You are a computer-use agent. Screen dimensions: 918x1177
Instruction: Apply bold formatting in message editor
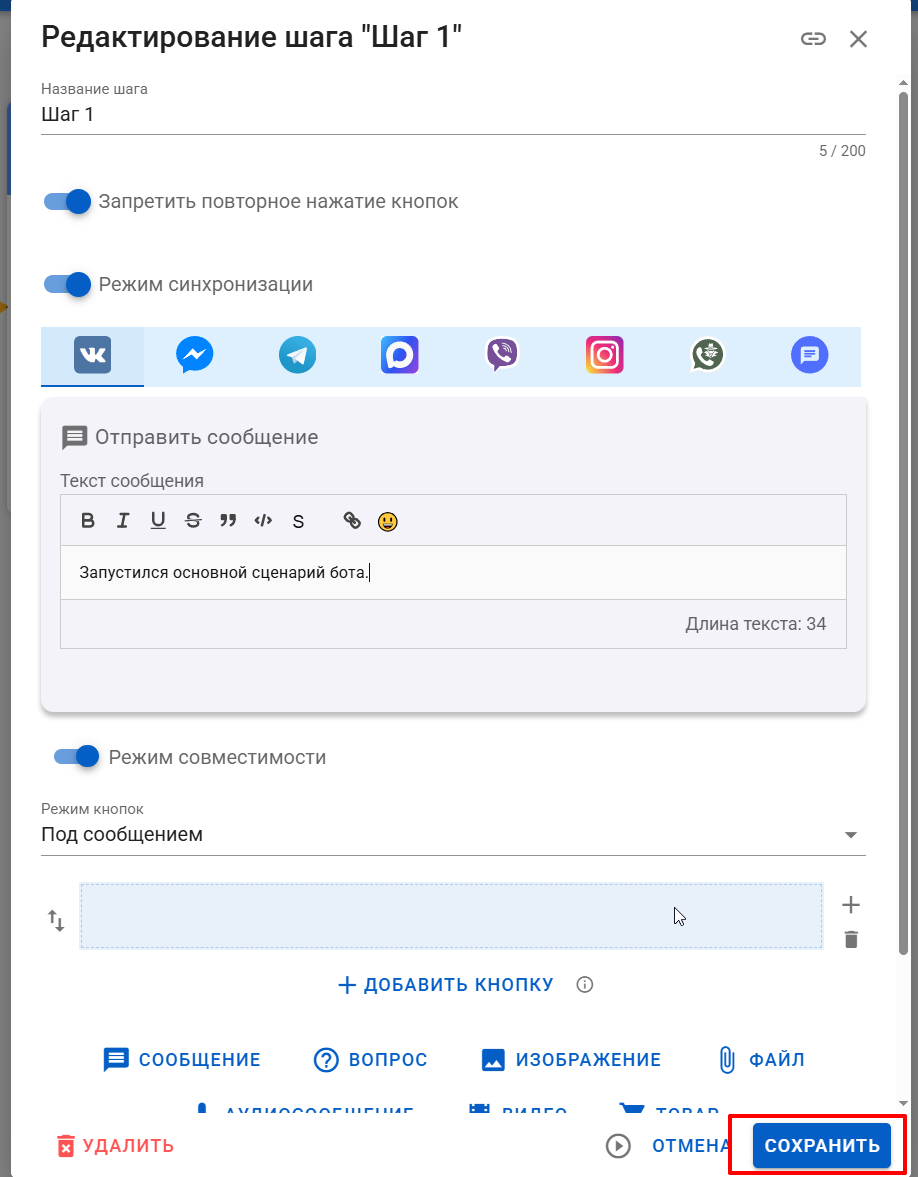(x=88, y=520)
